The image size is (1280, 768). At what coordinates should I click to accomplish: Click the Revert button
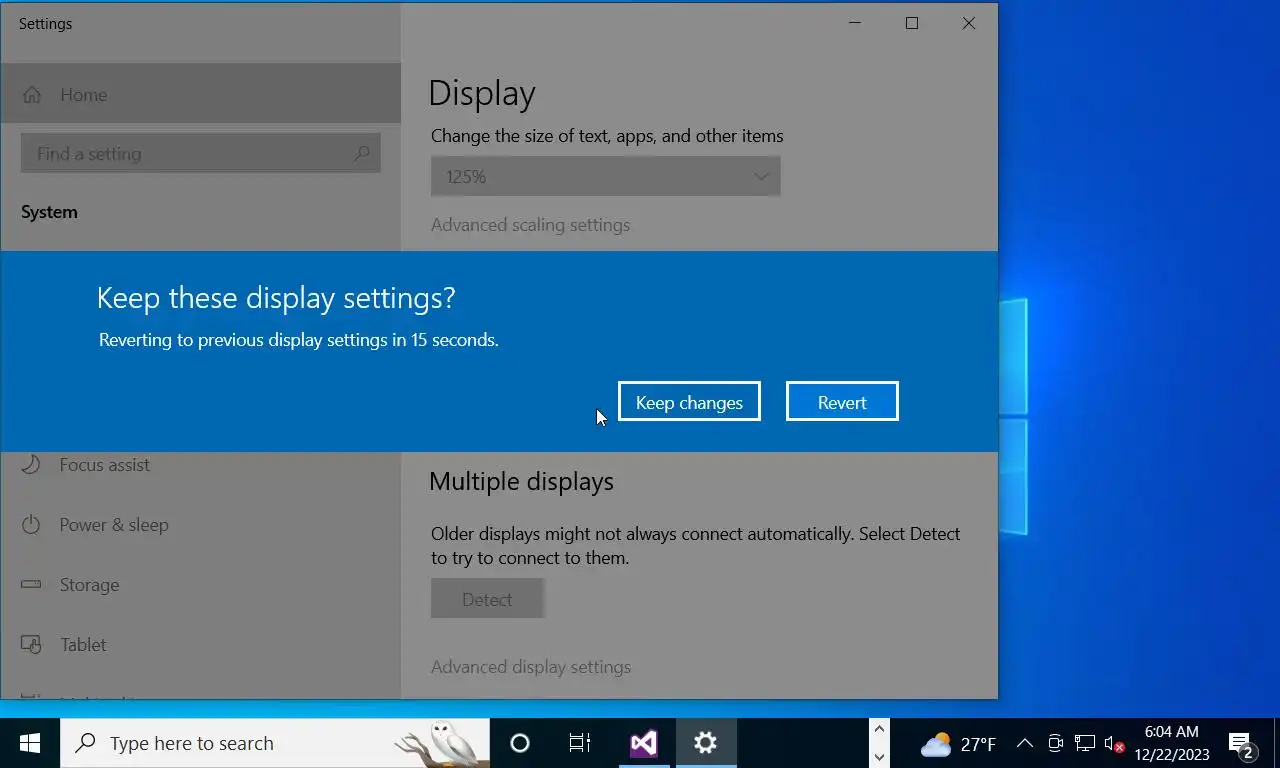click(842, 401)
